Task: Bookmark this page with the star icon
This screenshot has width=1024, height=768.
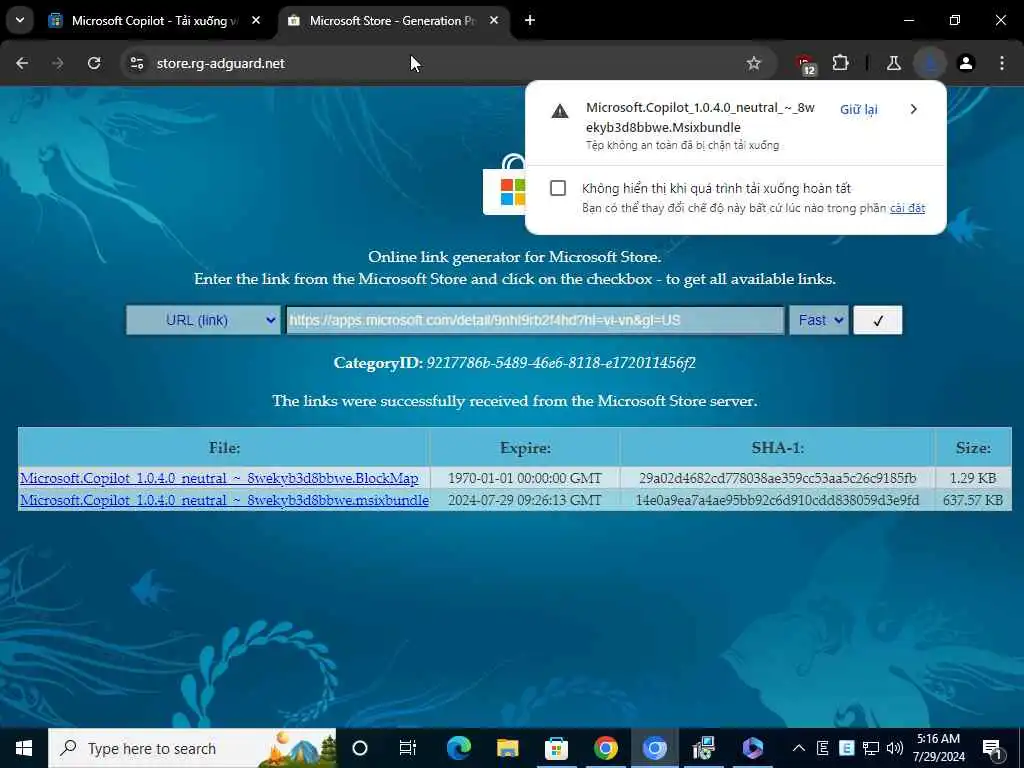Action: [x=754, y=63]
